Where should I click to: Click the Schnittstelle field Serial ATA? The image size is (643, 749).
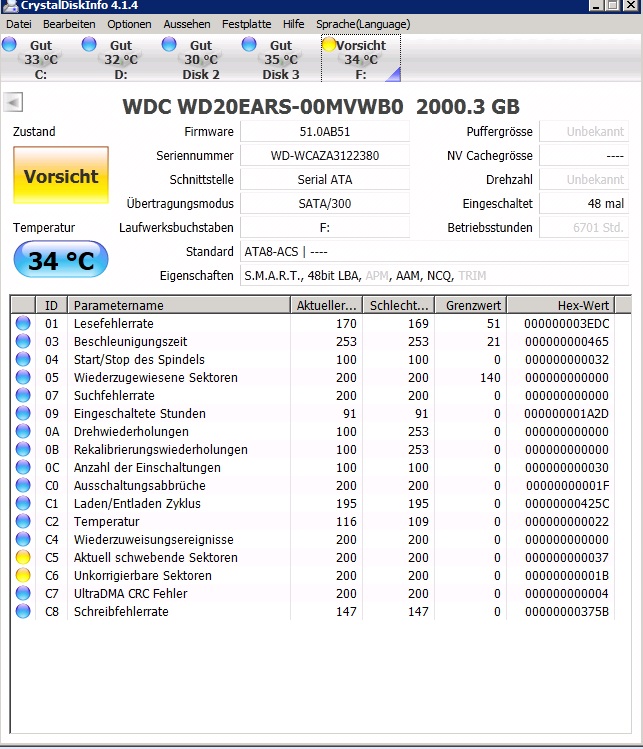pyautogui.click(x=325, y=179)
